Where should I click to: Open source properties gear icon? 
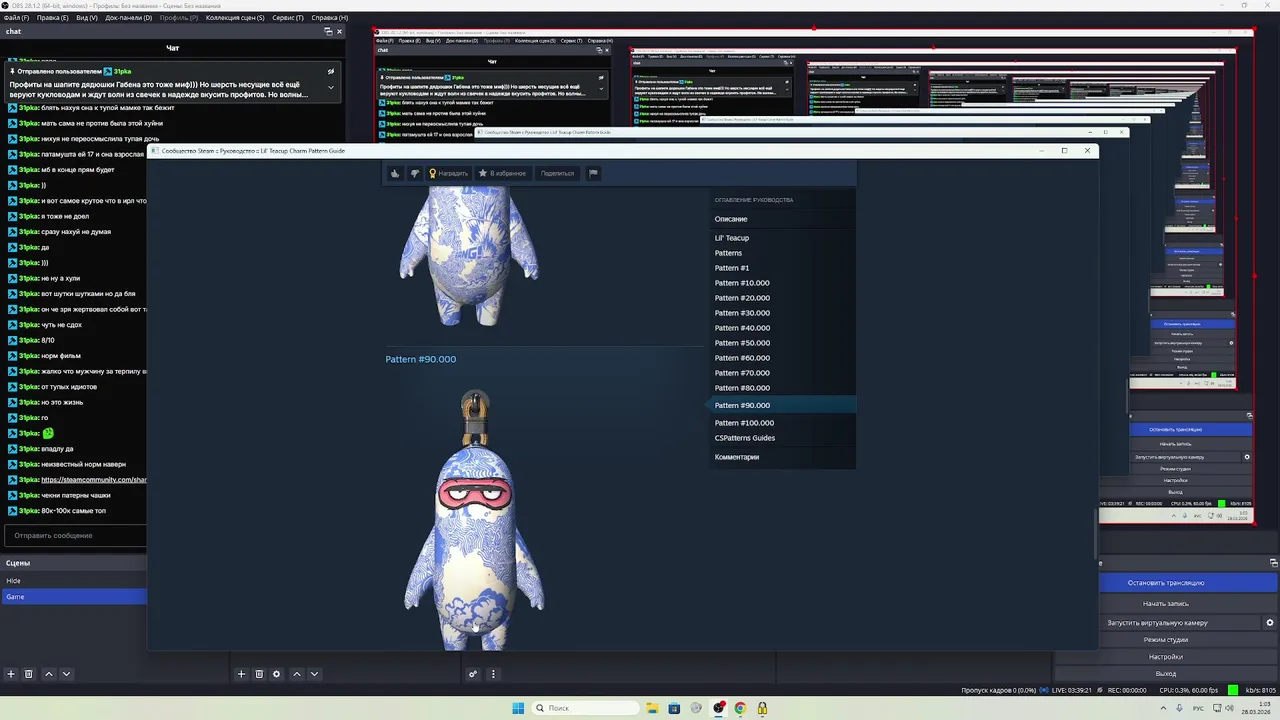pyautogui.click(x=277, y=674)
